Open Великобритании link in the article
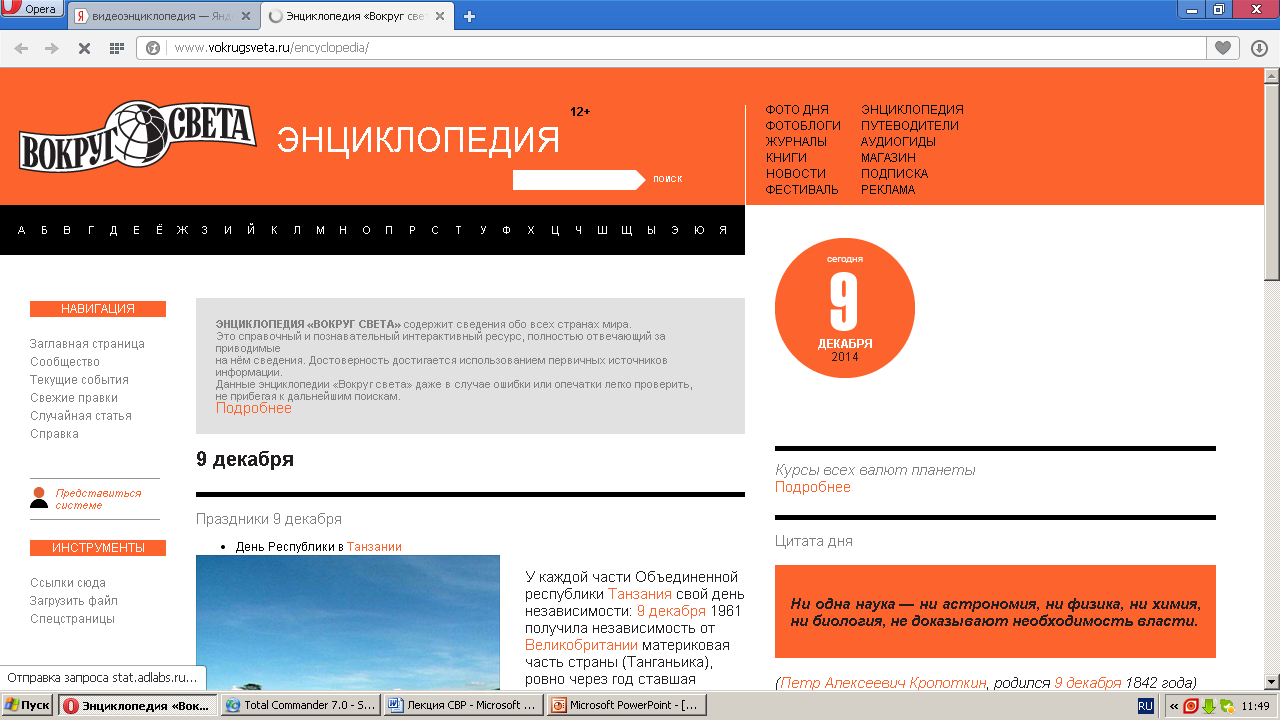 [x=582, y=645]
